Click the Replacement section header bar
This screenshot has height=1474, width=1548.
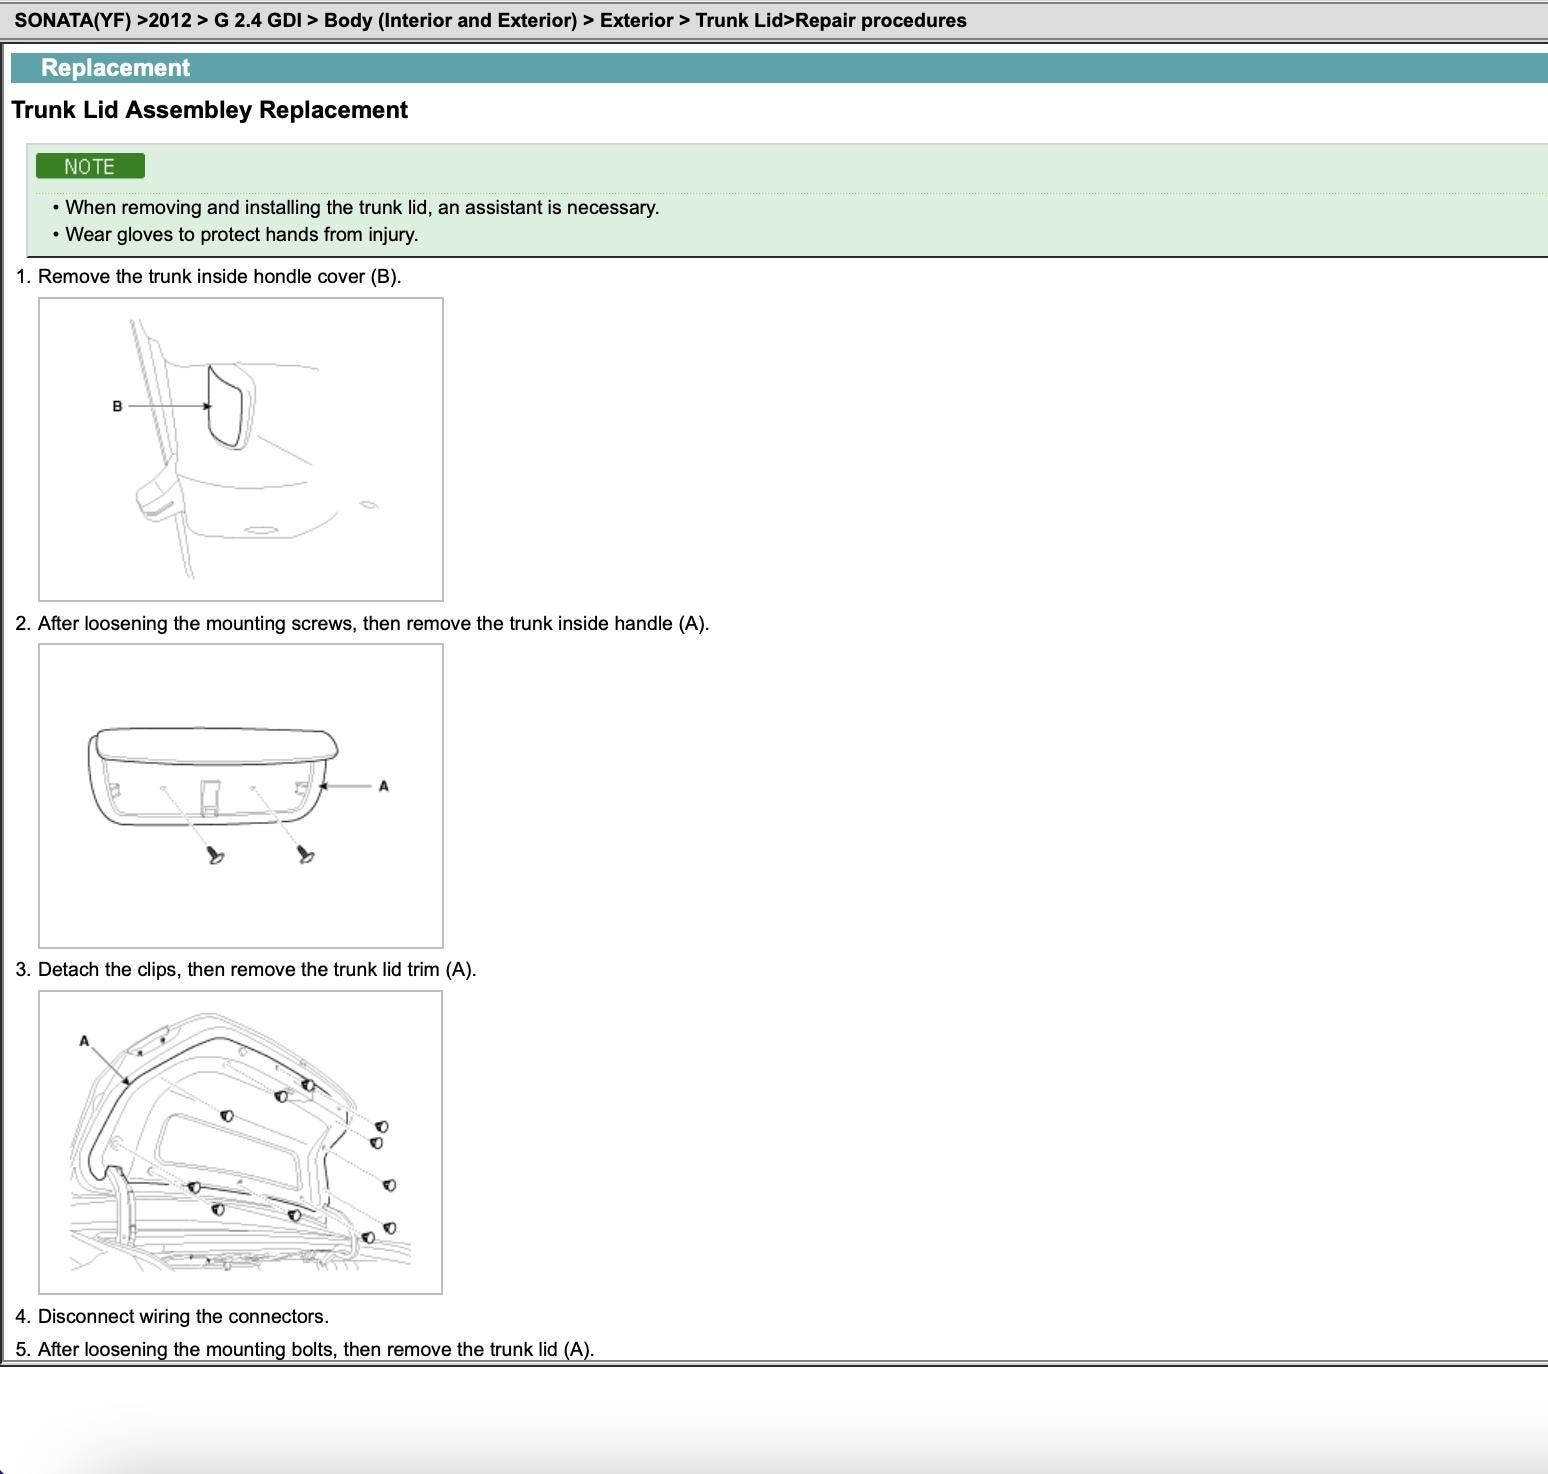point(778,68)
